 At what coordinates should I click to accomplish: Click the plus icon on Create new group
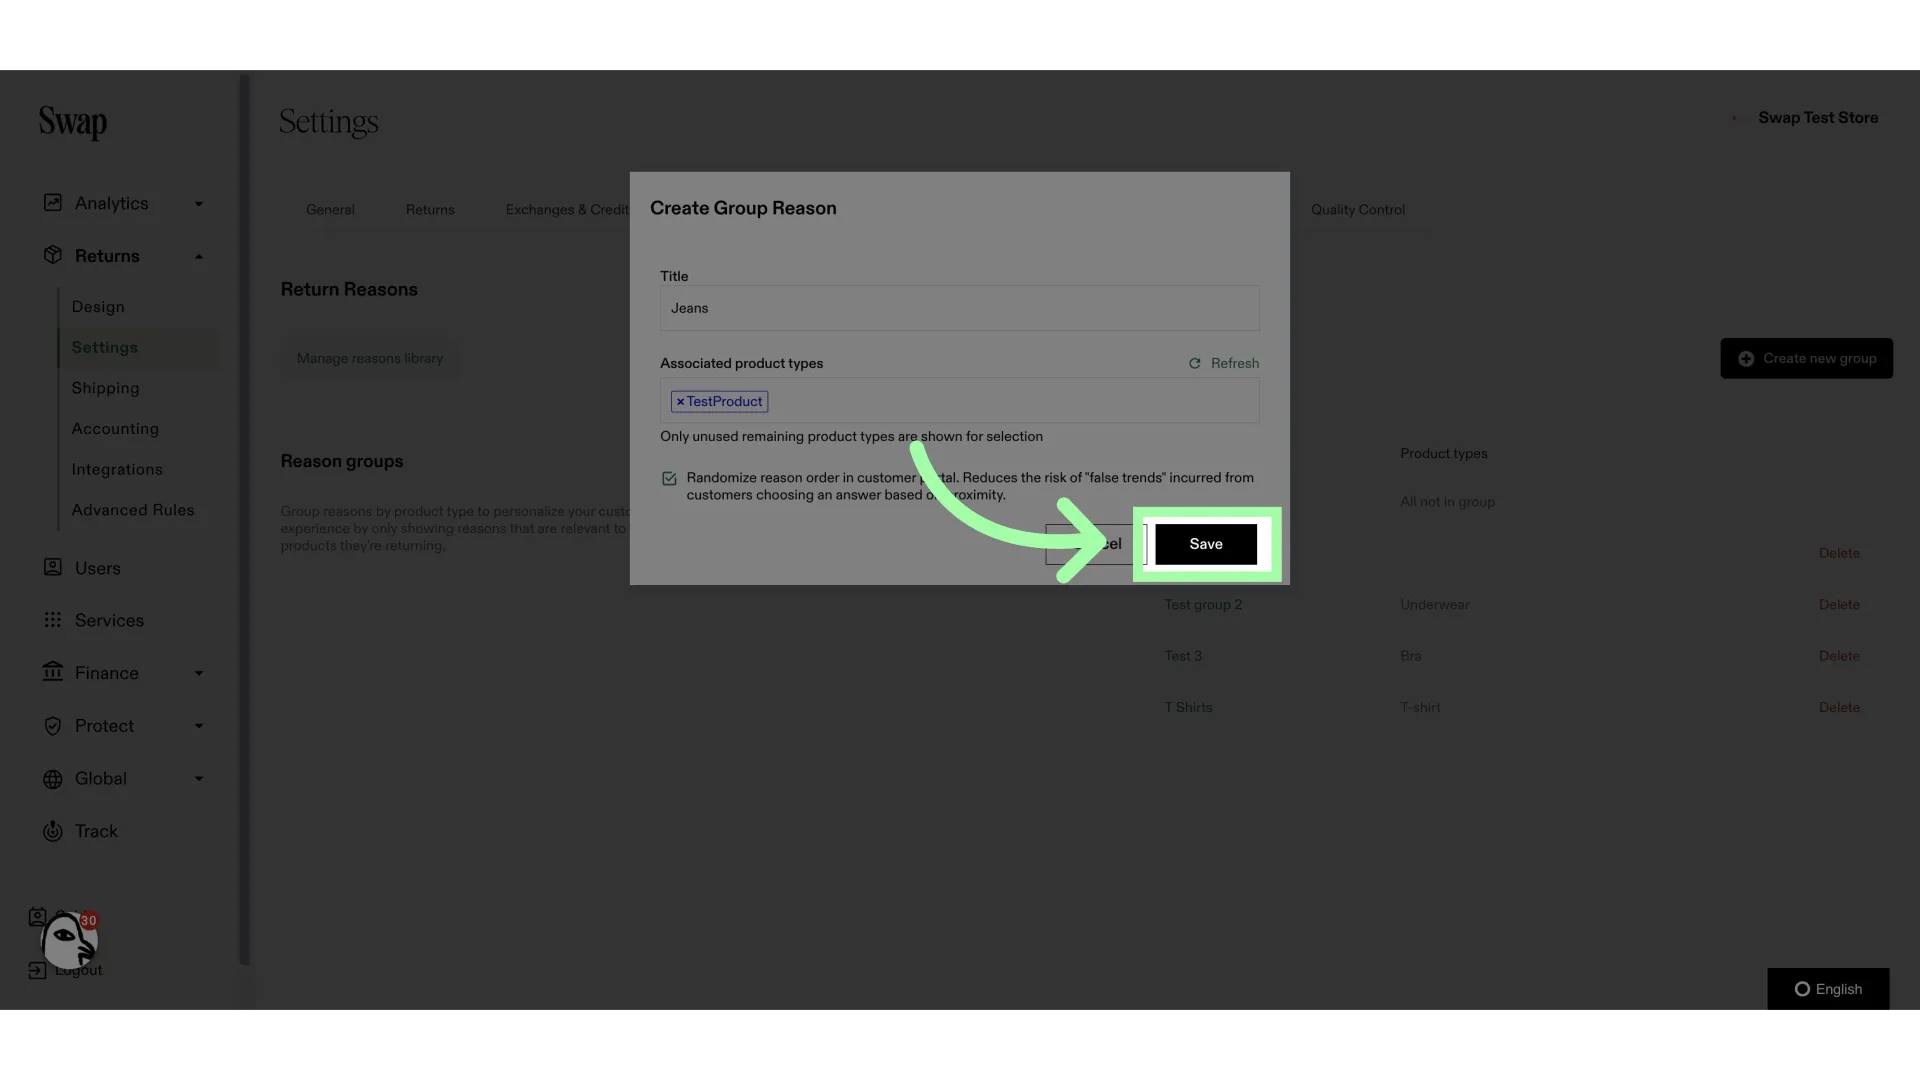pyautogui.click(x=1746, y=359)
